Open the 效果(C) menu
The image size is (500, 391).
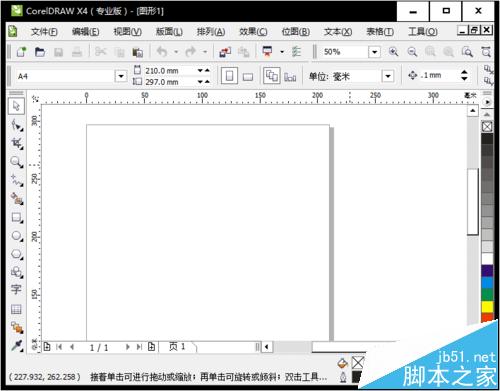(x=253, y=32)
